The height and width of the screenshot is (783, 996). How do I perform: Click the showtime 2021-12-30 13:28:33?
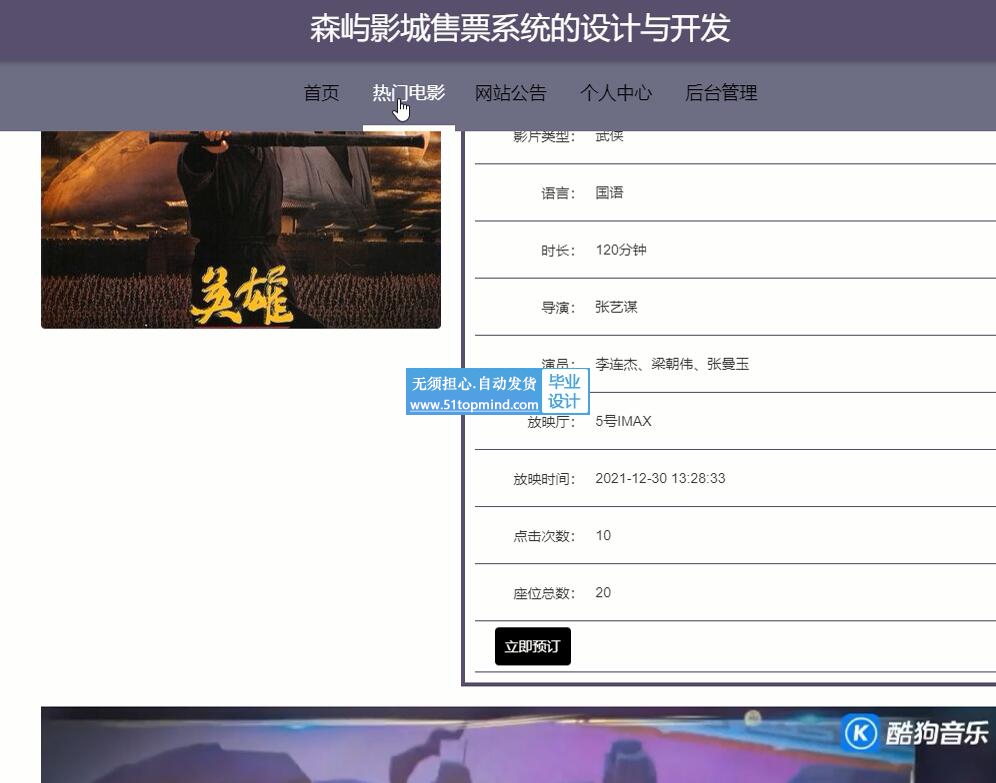tap(660, 478)
